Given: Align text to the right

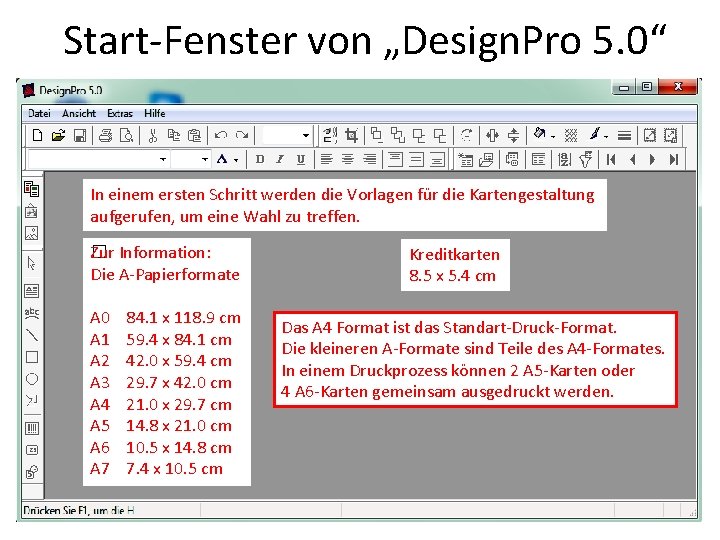Looking at the screenshot, I should (x=369, y=159).
